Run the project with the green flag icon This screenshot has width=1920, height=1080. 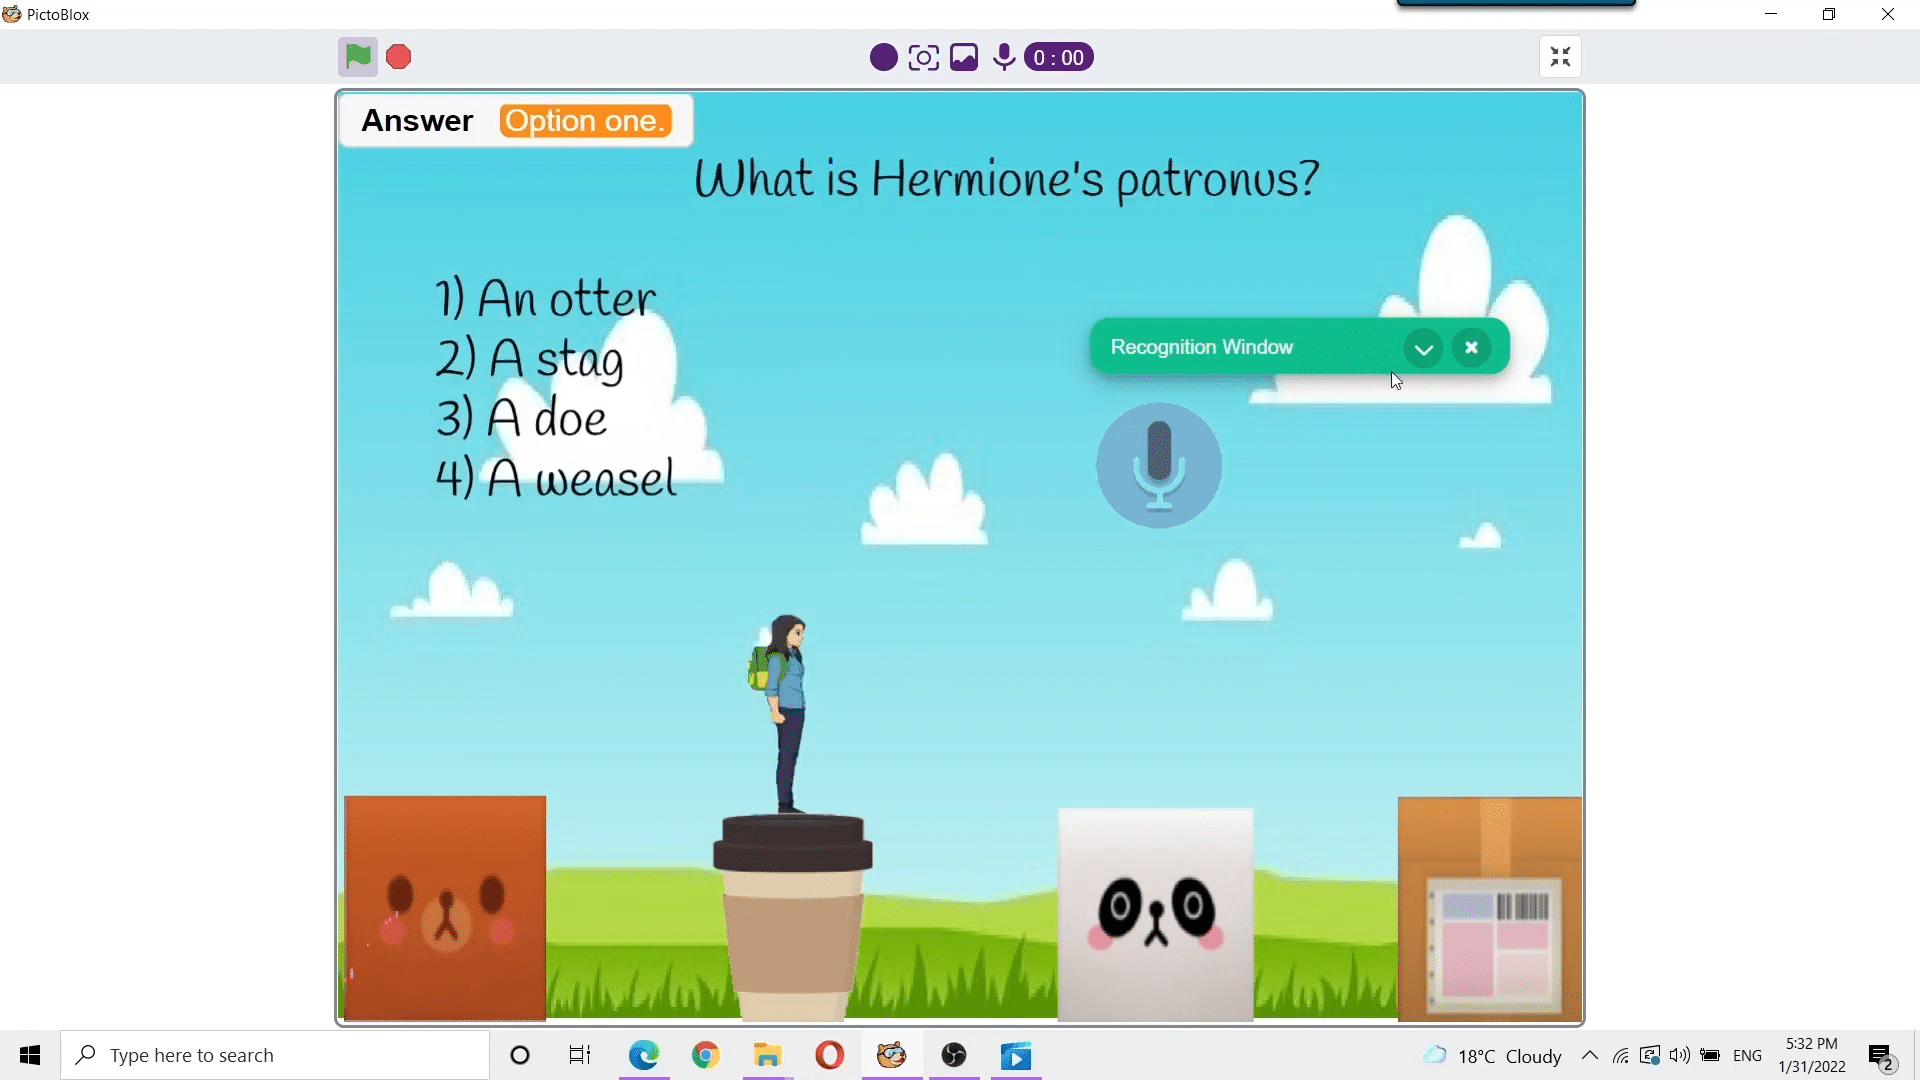click(357, 57)
